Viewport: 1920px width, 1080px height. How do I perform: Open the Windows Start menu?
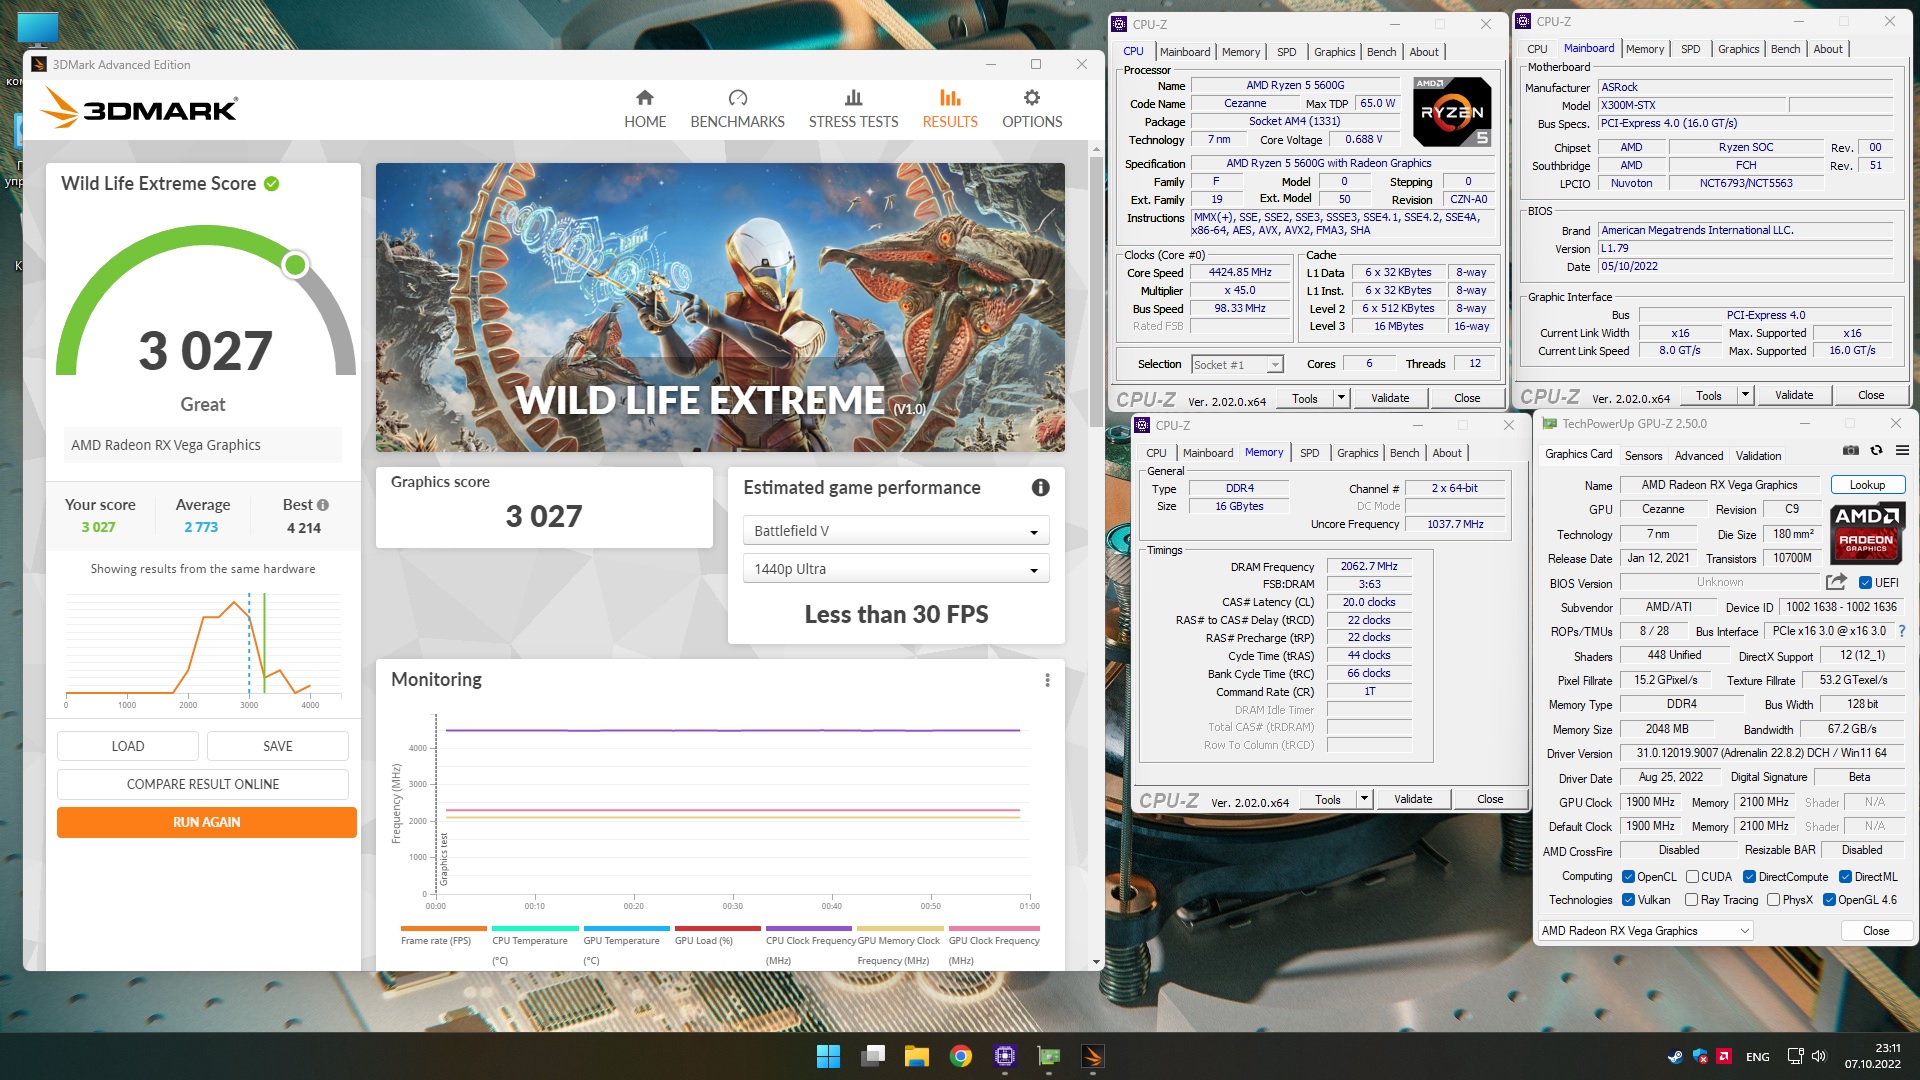[x=828, y=1056]
